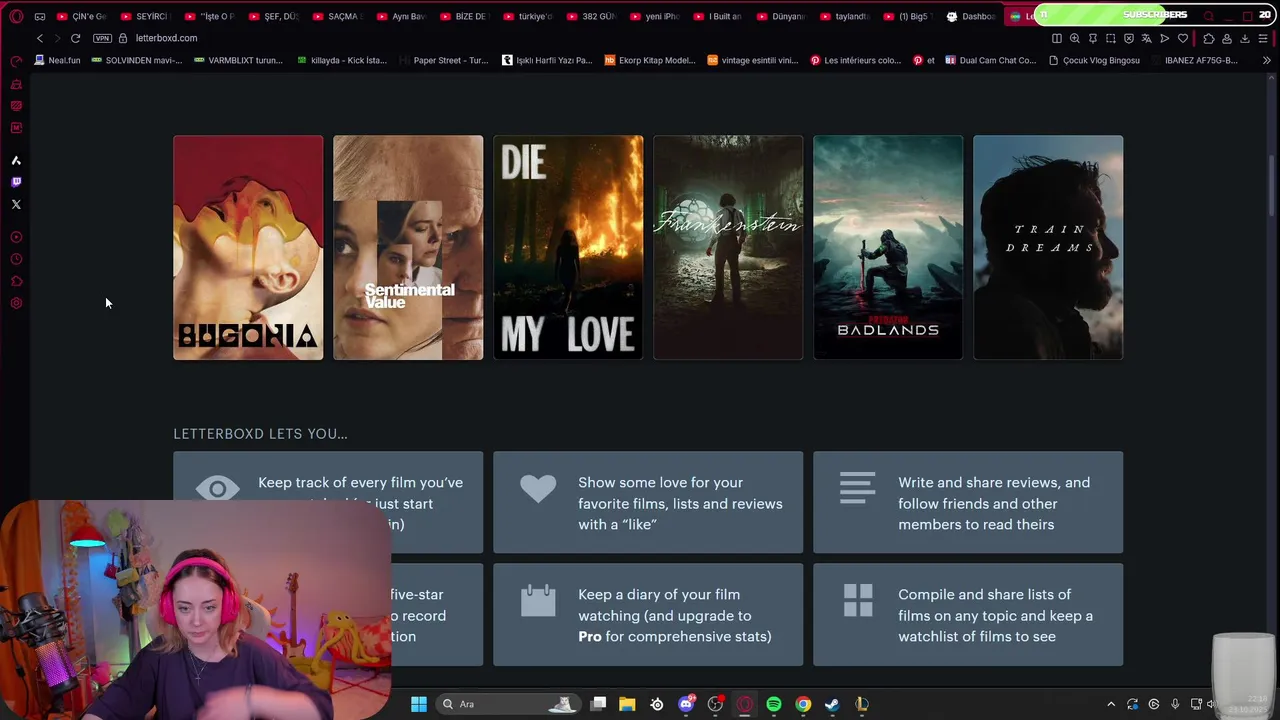Open the killayda - Kick bookmark
The height and width of the screenshot is (720, 1280).
tap(342, 60)
